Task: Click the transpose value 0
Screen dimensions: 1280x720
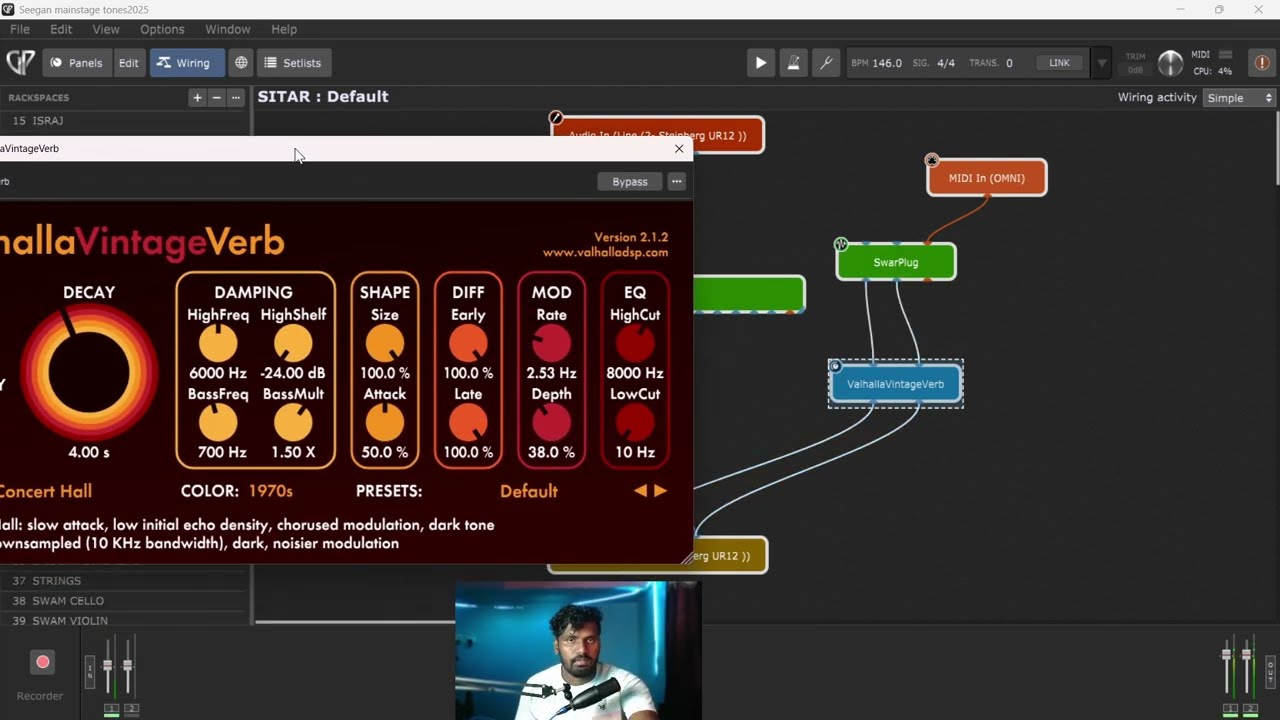Action: pyautogui.click(x=1009, y=63)
